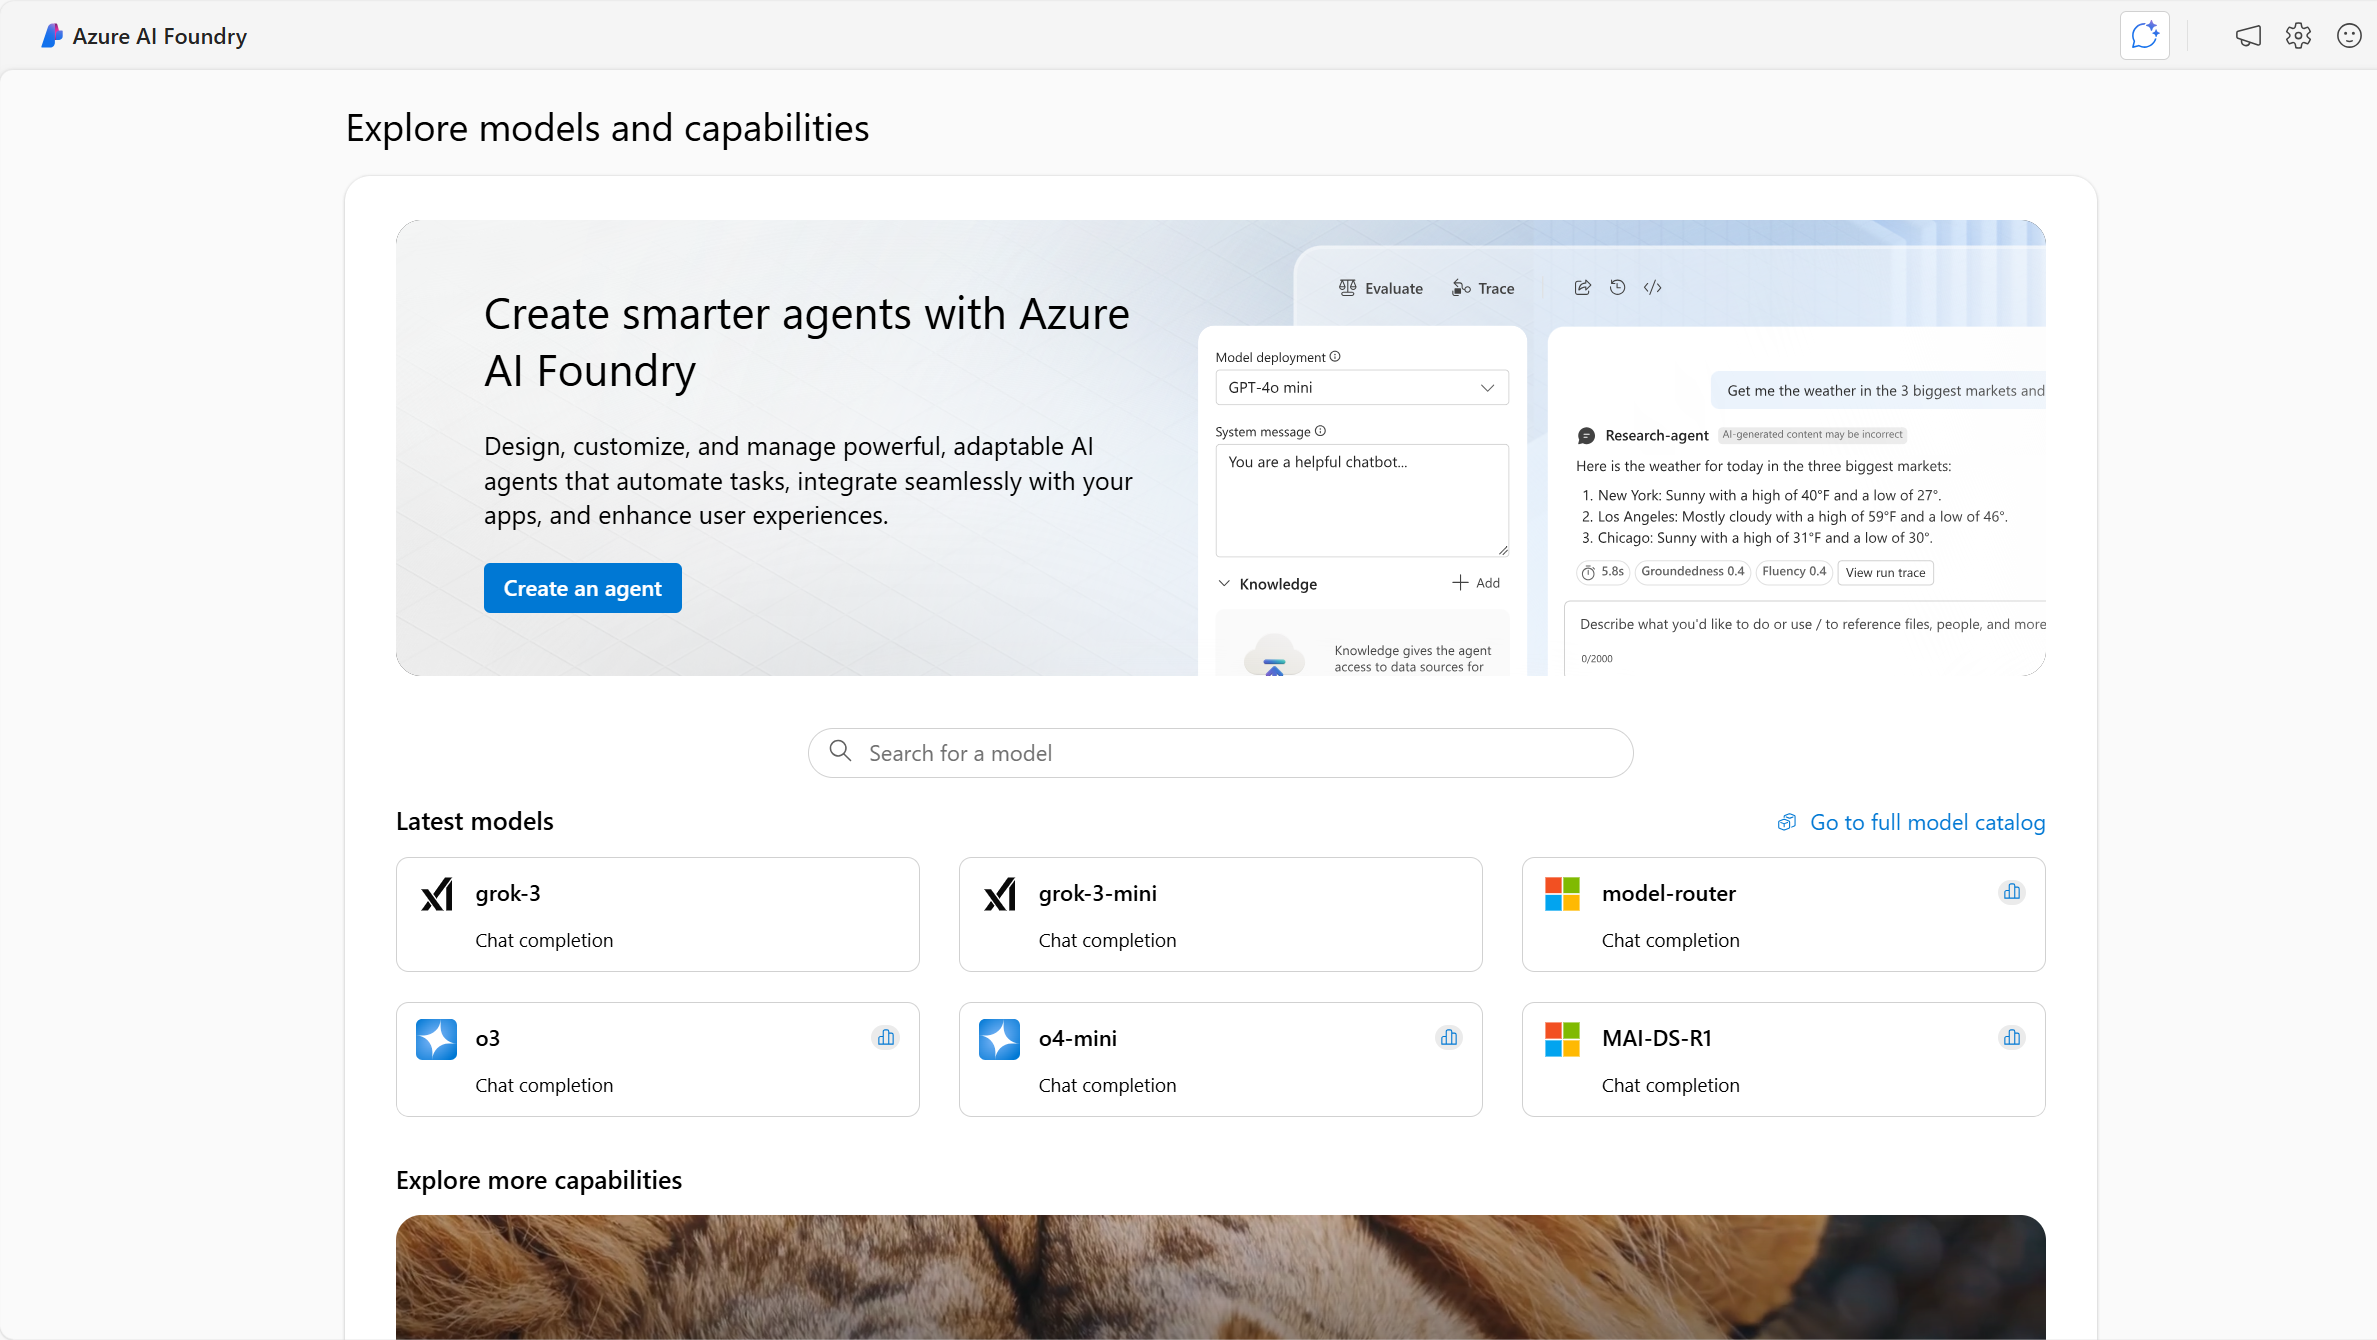Click the agent prompt description box
Screen dimensions: 2377x1340
pos(1806,638)
